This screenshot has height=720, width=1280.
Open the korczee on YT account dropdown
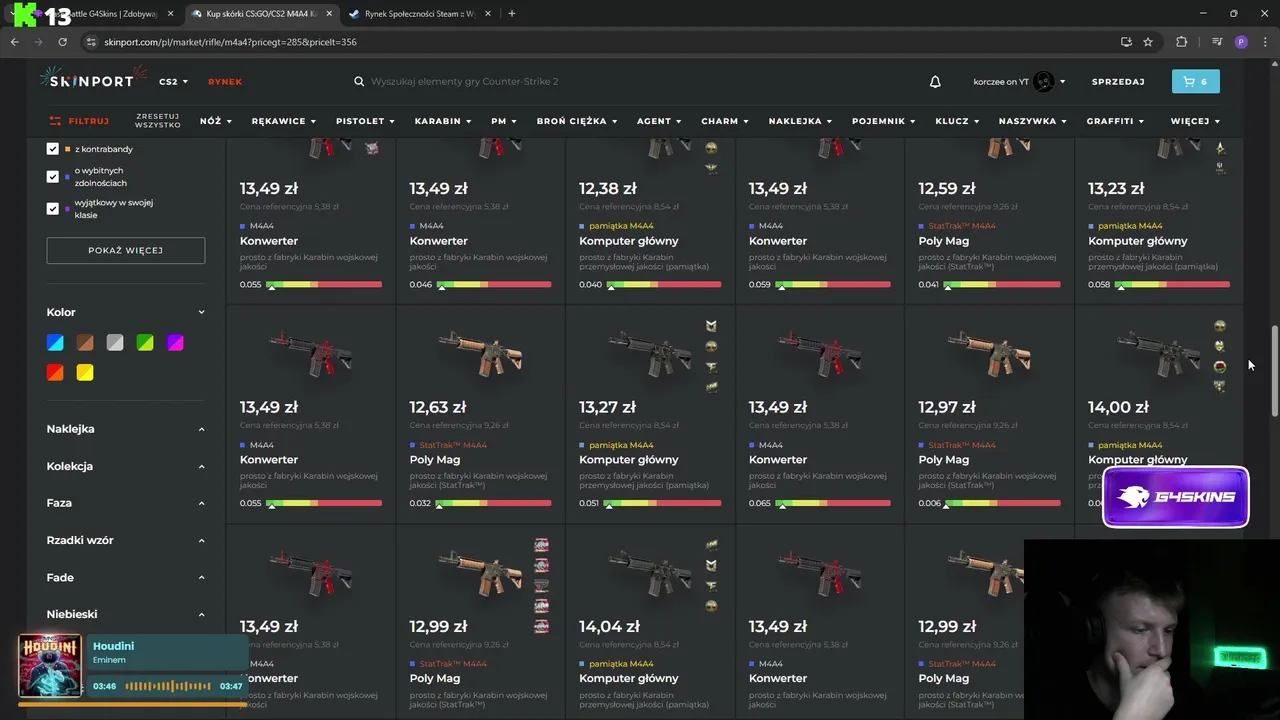[x=1062, y=82]
